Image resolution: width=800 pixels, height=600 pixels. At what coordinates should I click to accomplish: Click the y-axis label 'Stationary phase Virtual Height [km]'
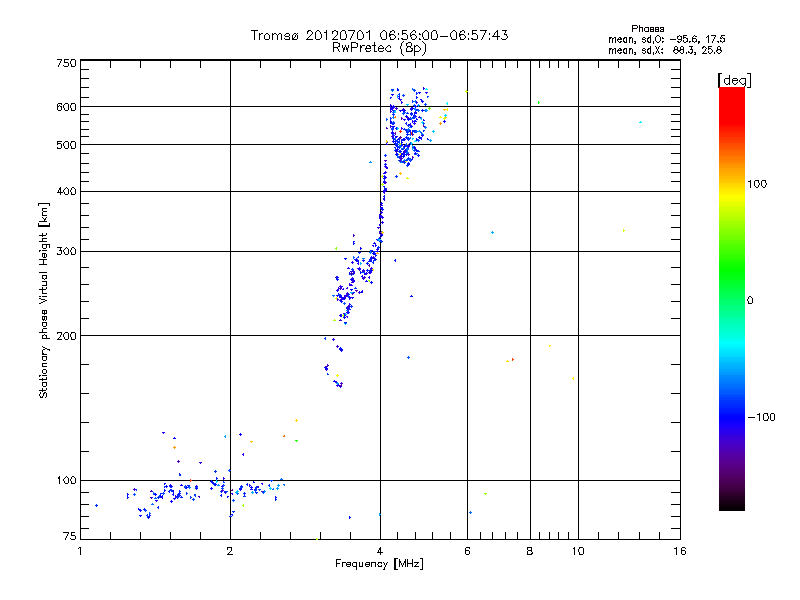tap(44, 301)
